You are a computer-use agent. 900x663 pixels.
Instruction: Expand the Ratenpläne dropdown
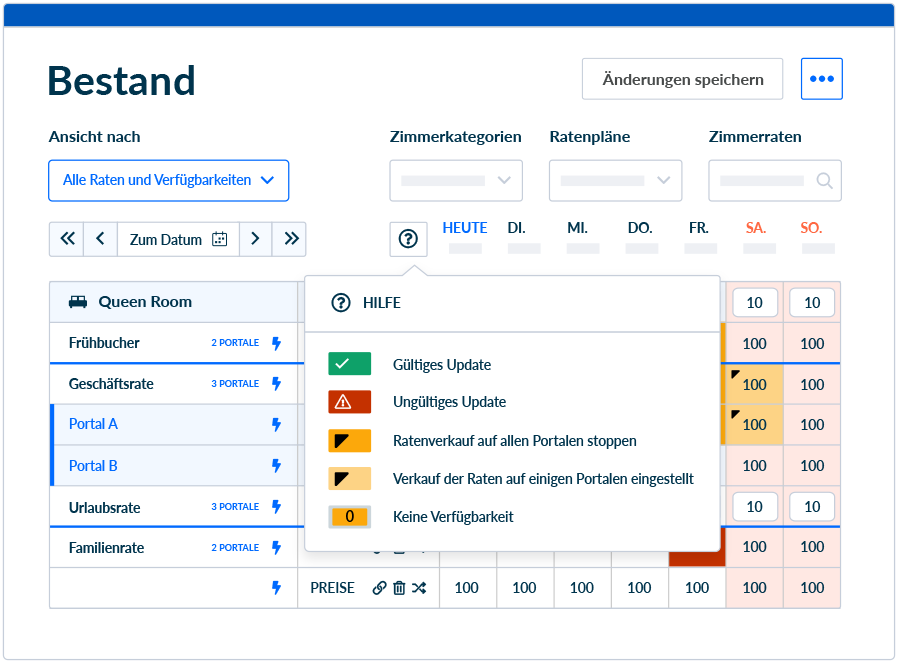[615, 181]
